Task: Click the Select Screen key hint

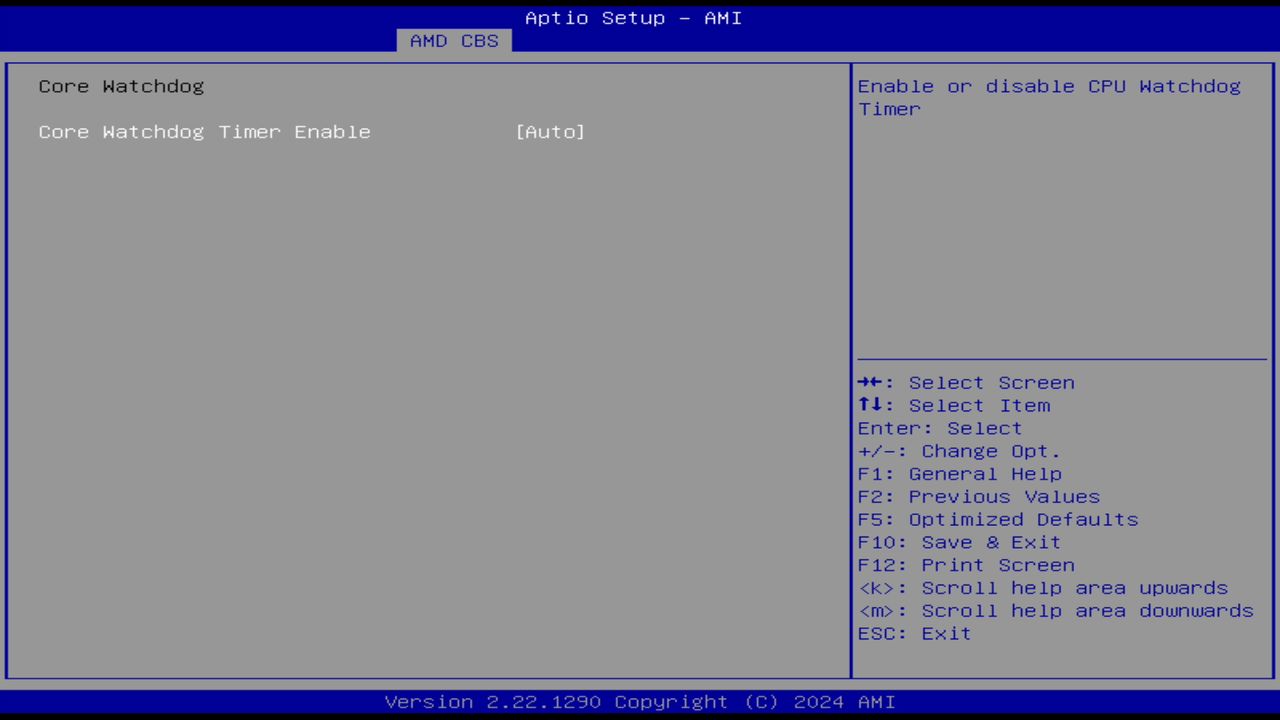Action: [966, 383]
